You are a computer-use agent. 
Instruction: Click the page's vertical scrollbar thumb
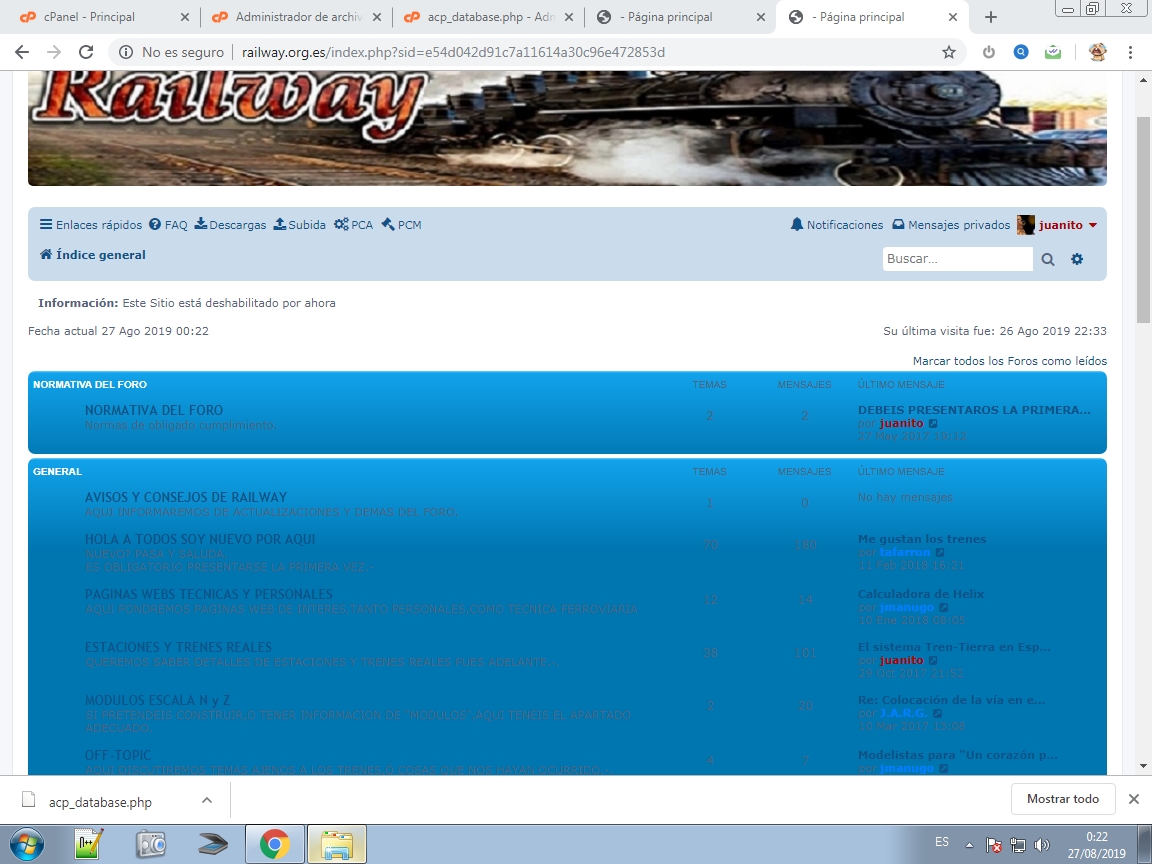1143,220
